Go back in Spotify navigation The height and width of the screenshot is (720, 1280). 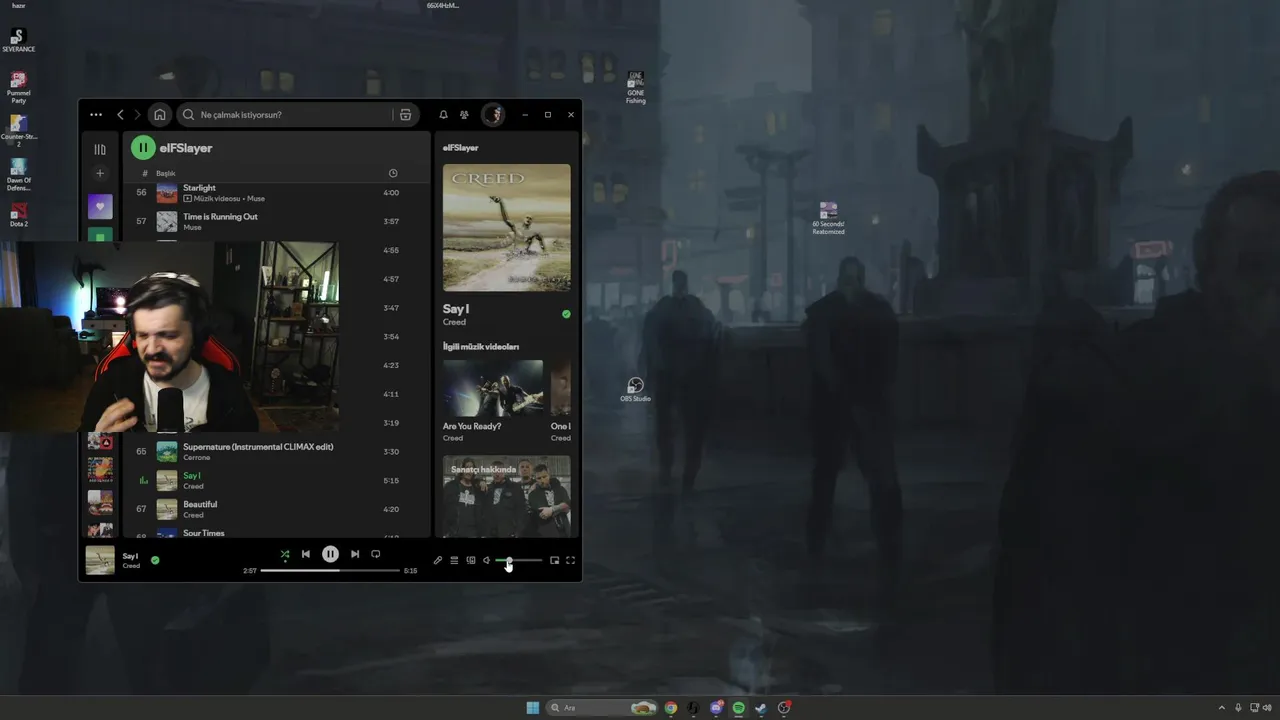[x=121, y=115]
